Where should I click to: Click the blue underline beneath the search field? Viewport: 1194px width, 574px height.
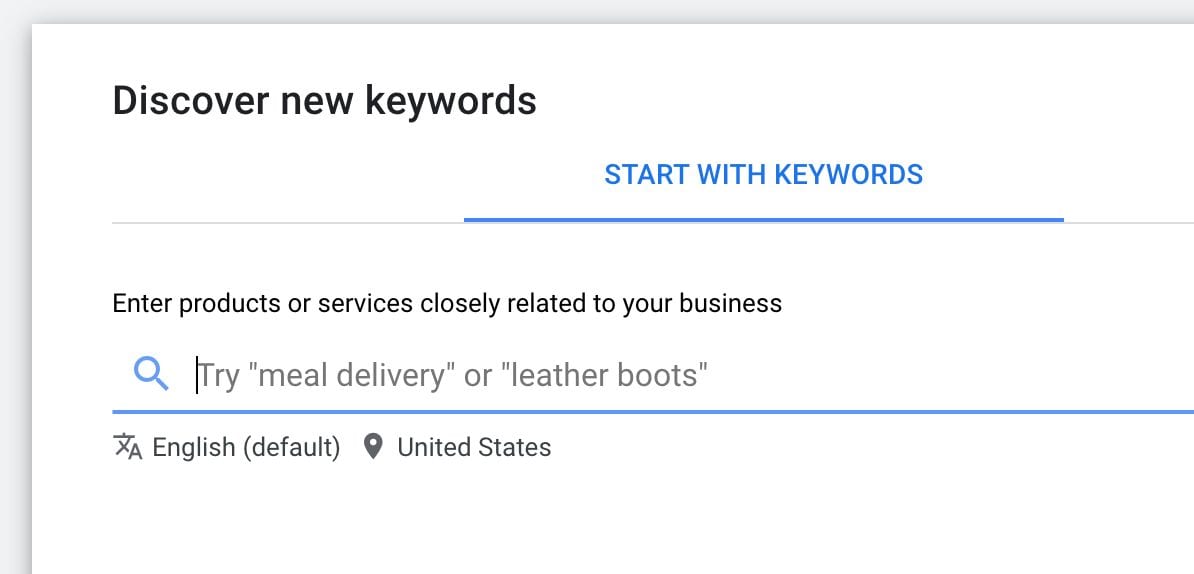(x=653, y=412)
